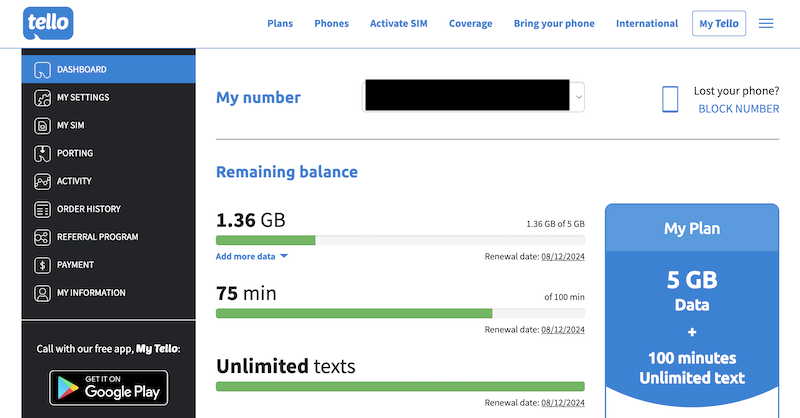
Task: Click the Porting sidebar icon
Action: point(42,154)
